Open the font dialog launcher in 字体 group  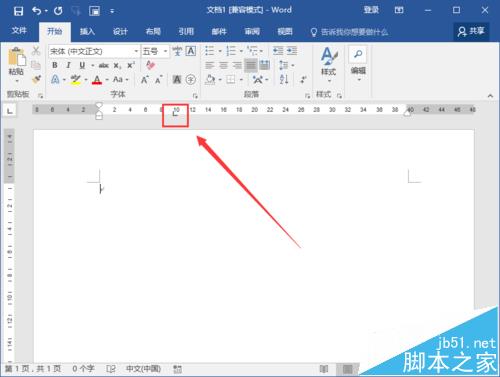[195, 96]
